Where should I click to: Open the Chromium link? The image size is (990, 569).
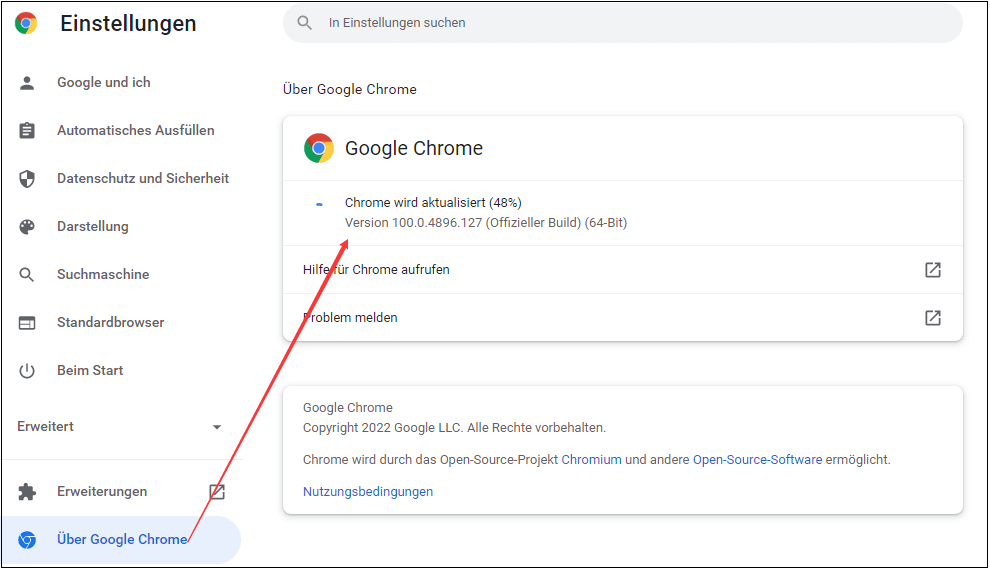(x=592, y=460)
